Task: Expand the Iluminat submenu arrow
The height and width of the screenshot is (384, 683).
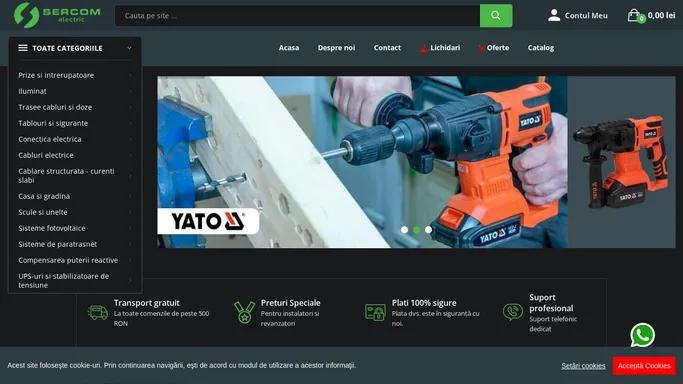Action: tap(130, 91)
